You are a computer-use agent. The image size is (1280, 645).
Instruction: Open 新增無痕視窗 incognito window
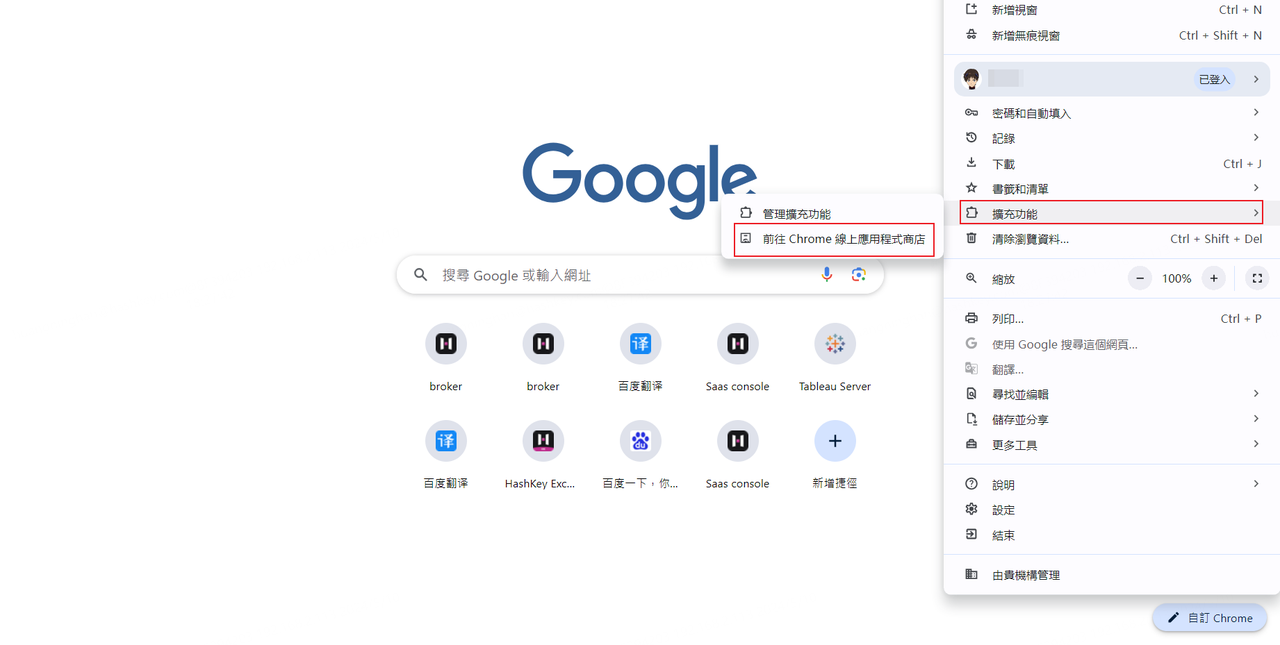coord(1025,35)
